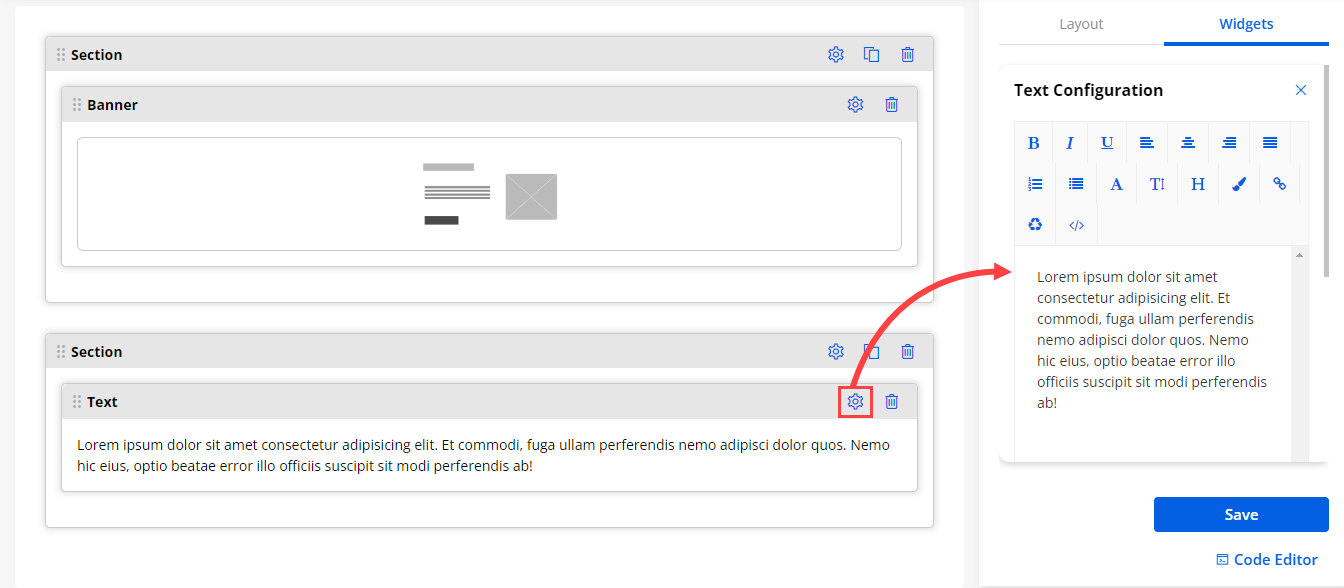Open the Code Editor link
The height and width of the screenshot is (588, 1344).
point(1267,560)
